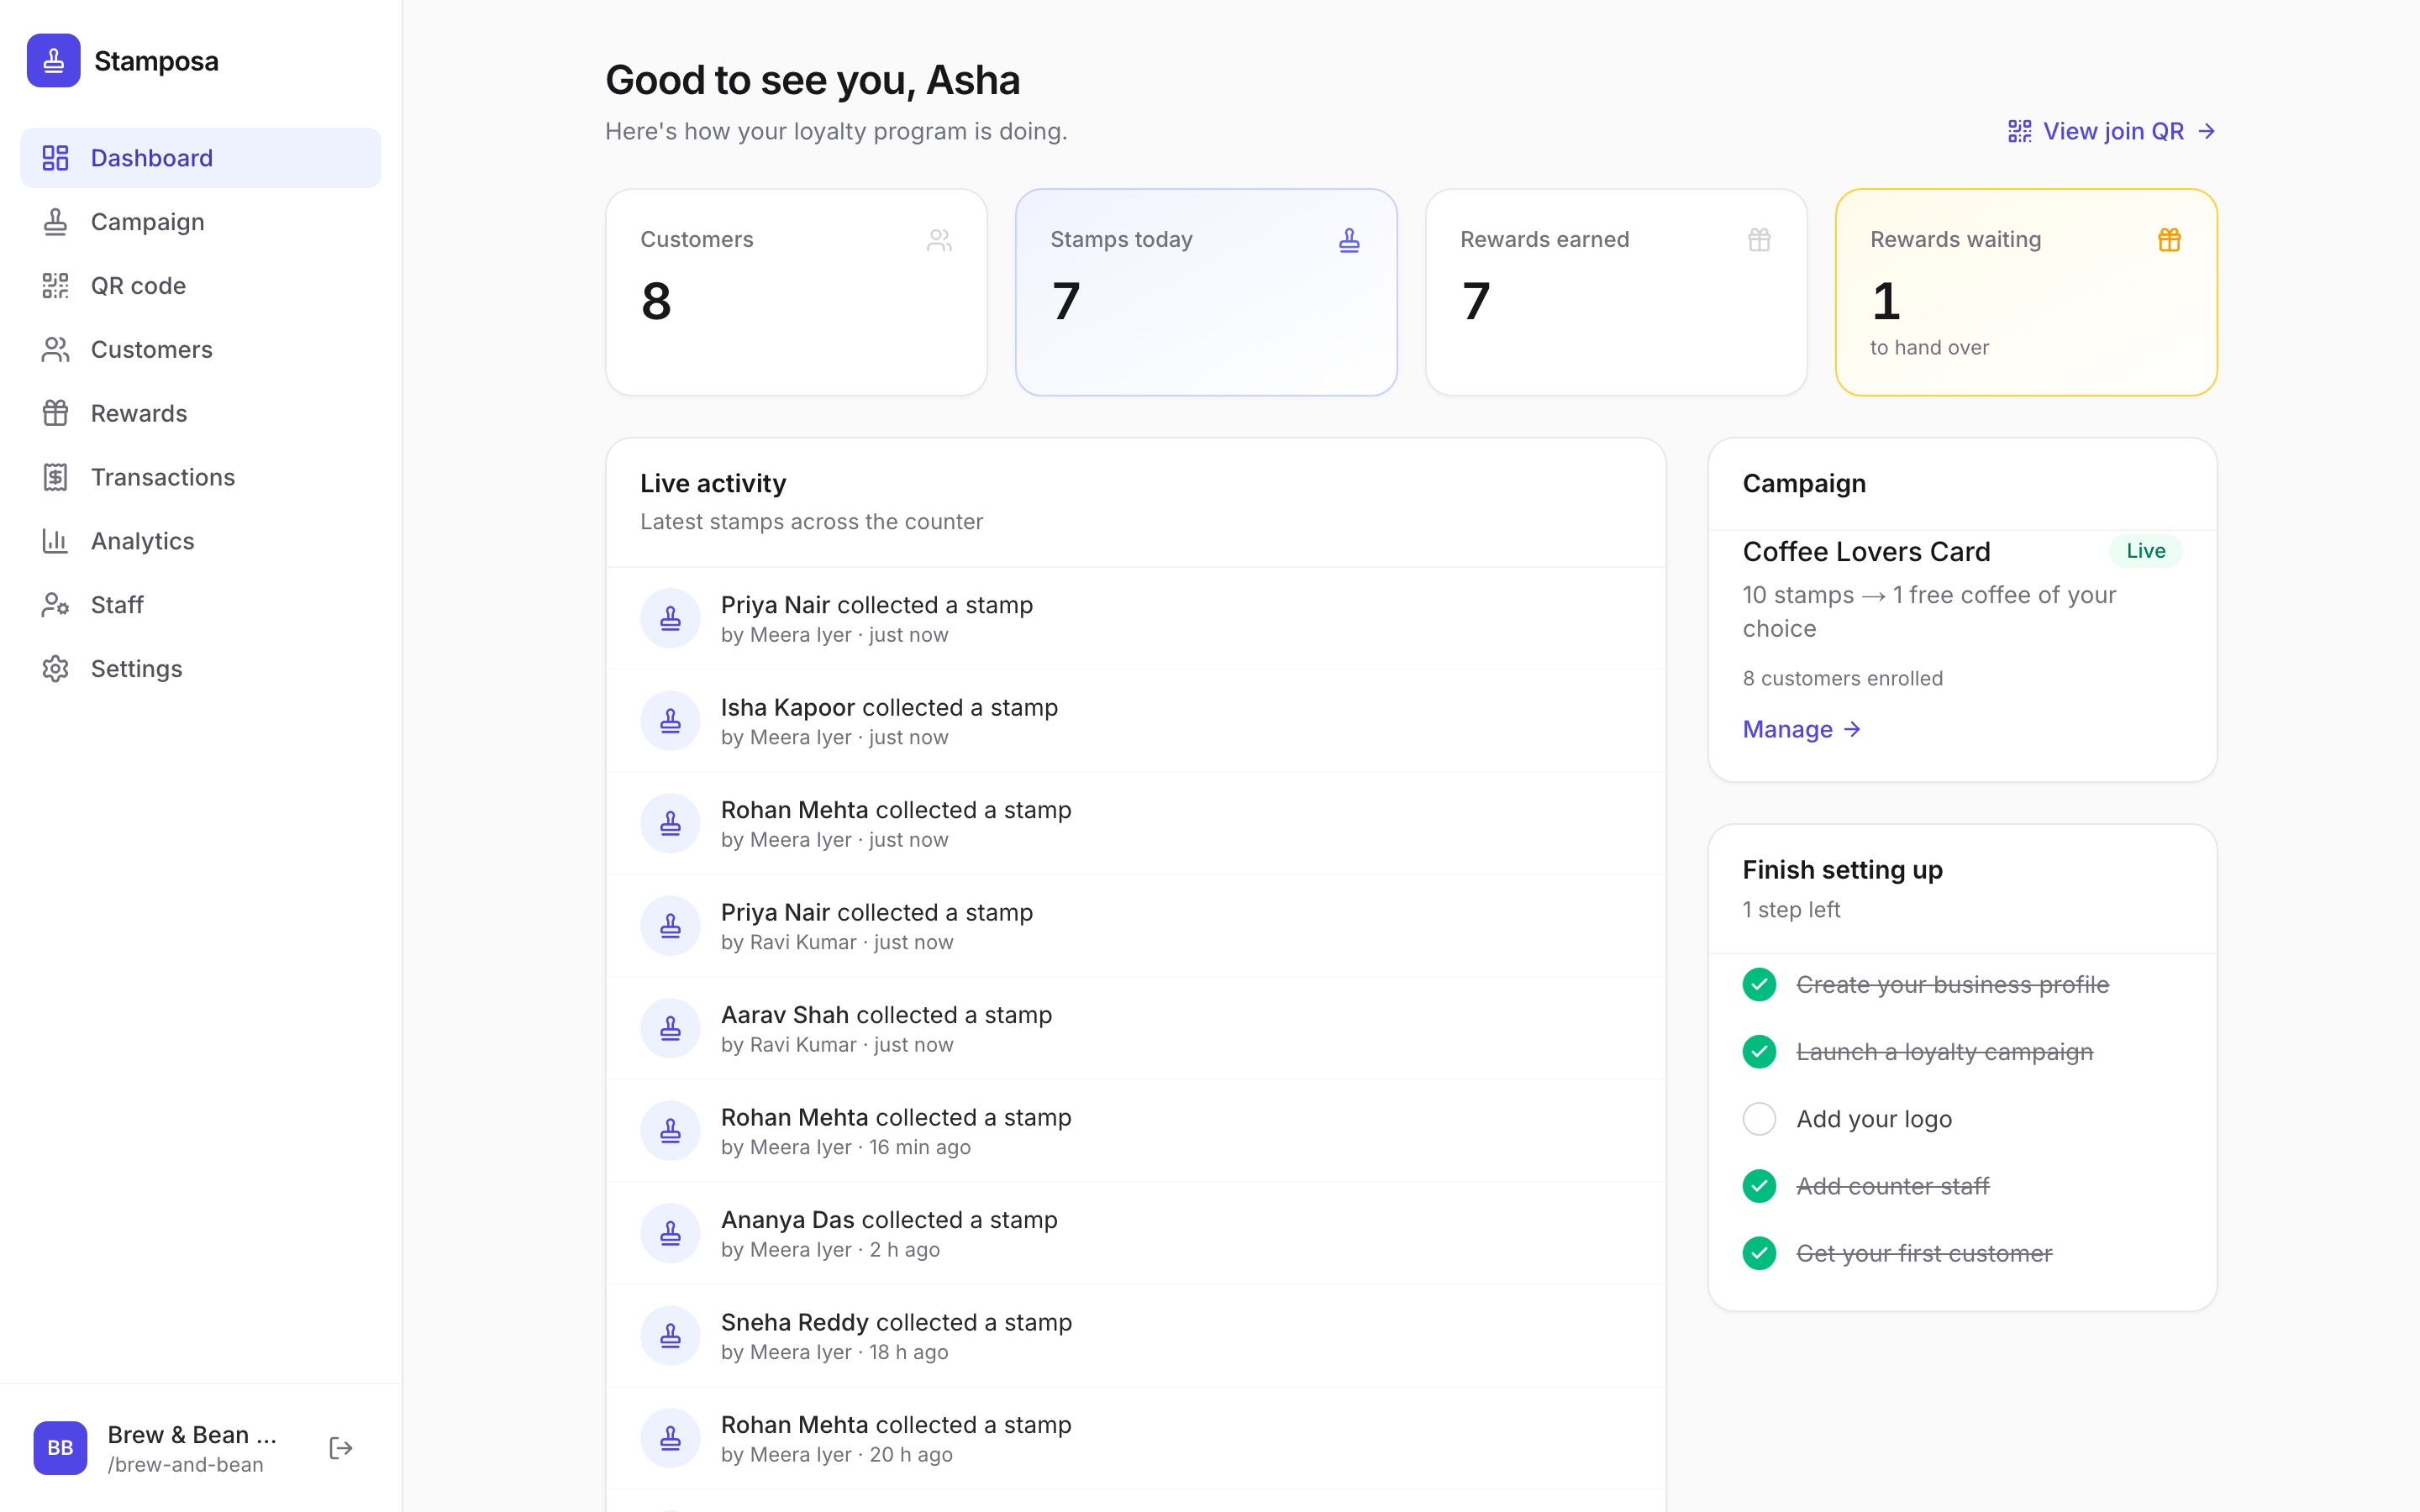Viewport: 2420px width, 1512px height.
Task: Click the Stamps today card
Action: coord(1206,292)
